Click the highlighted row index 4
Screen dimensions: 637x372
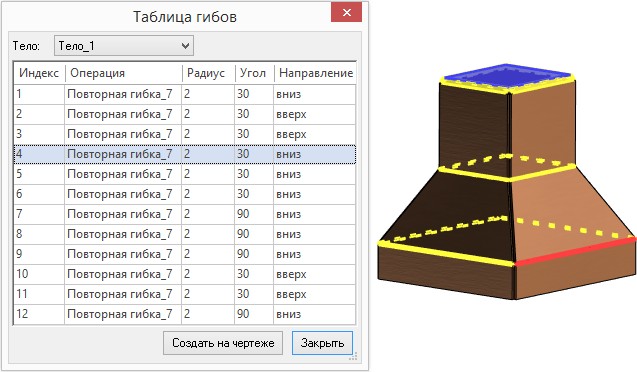pyautogui.click(x=185, y=154)
